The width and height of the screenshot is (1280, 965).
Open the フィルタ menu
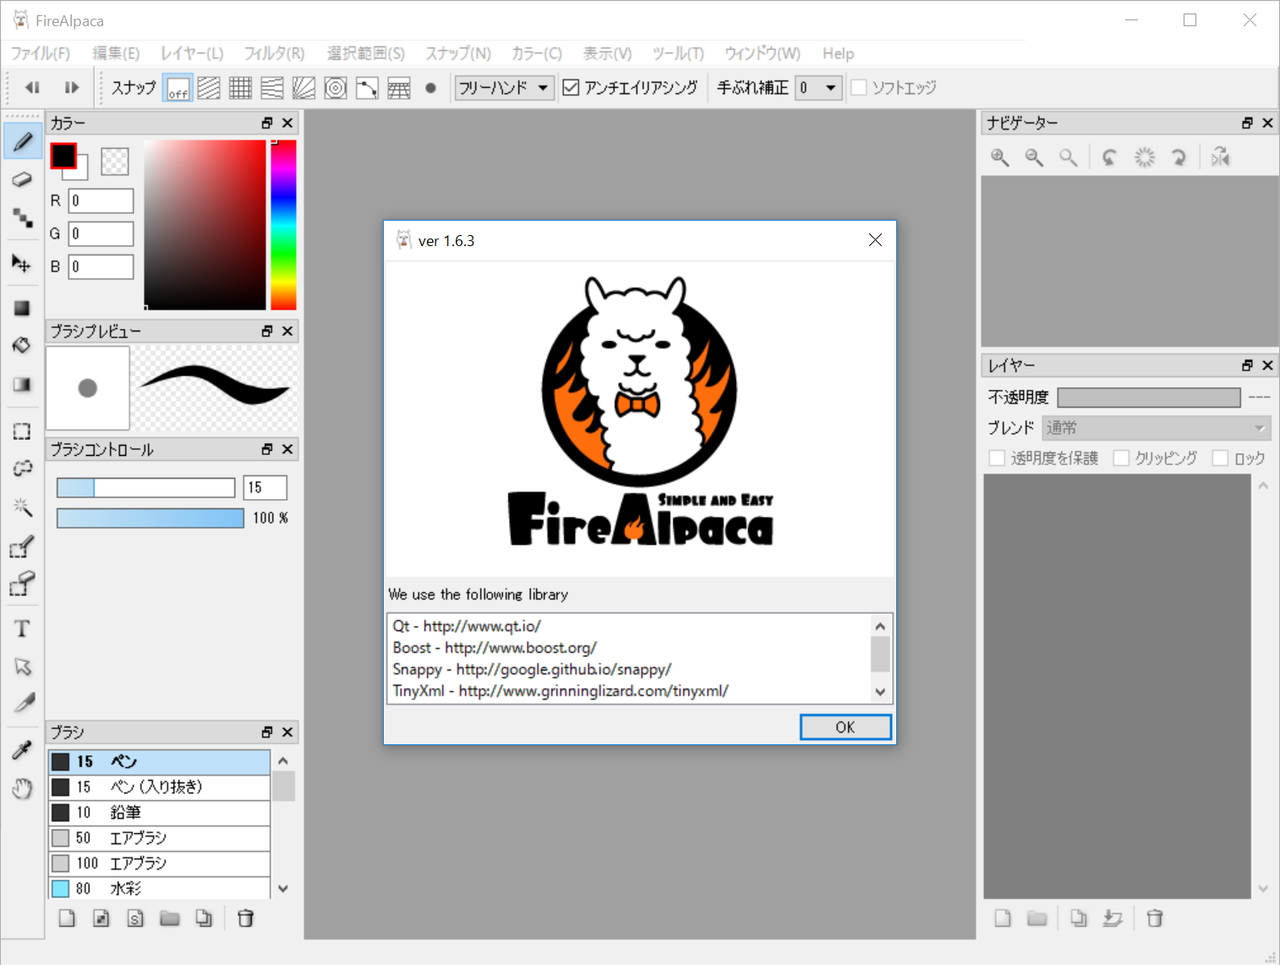click(273, 53)
